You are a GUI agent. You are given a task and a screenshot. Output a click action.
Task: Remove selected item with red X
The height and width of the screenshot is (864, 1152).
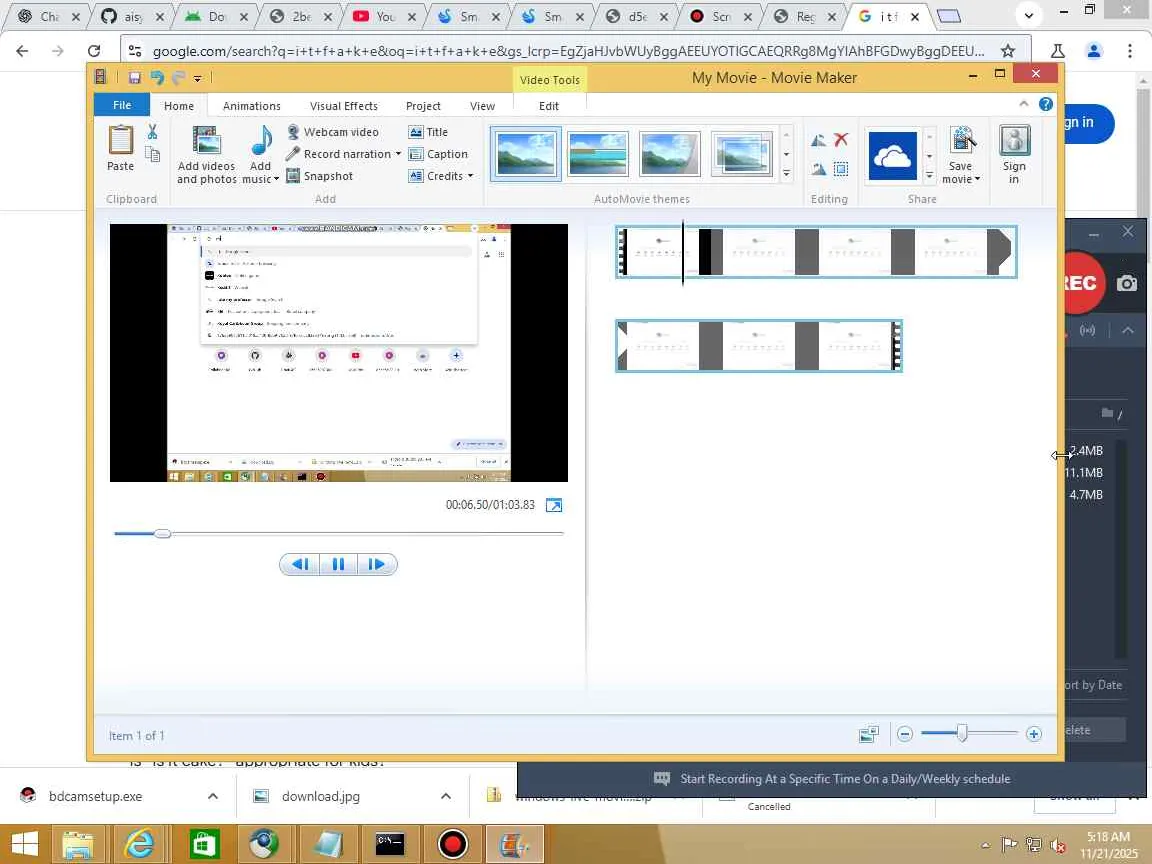(841, 140)
